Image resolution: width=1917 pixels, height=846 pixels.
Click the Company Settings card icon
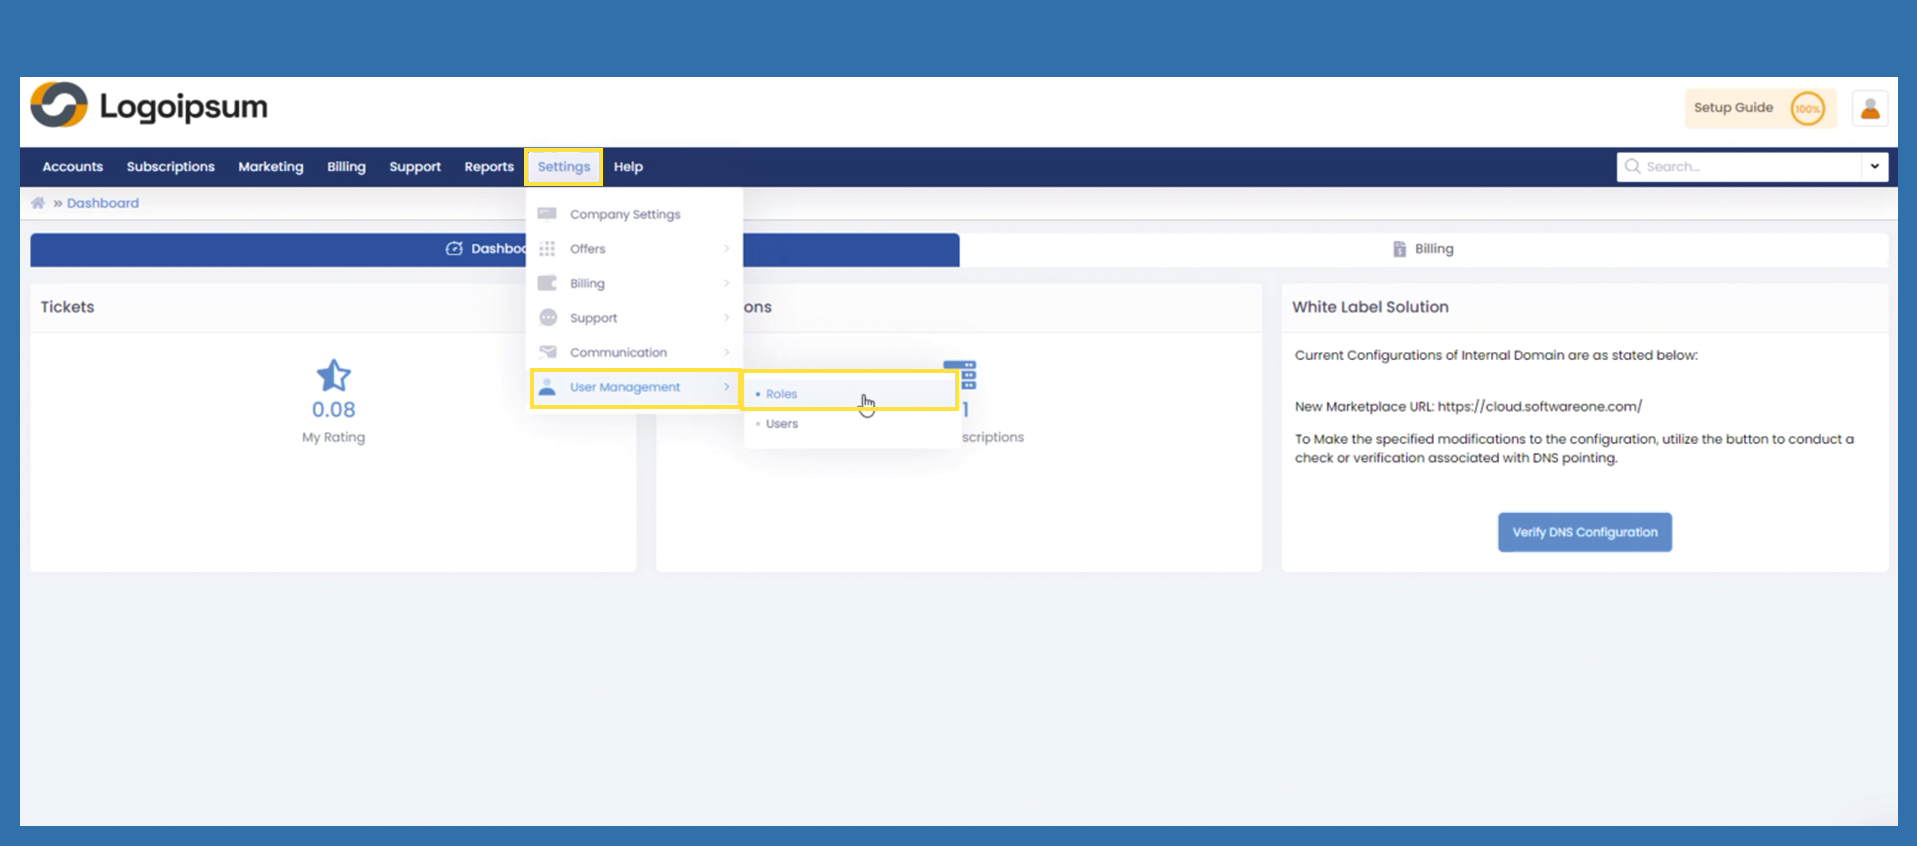(x=547, y=214)
